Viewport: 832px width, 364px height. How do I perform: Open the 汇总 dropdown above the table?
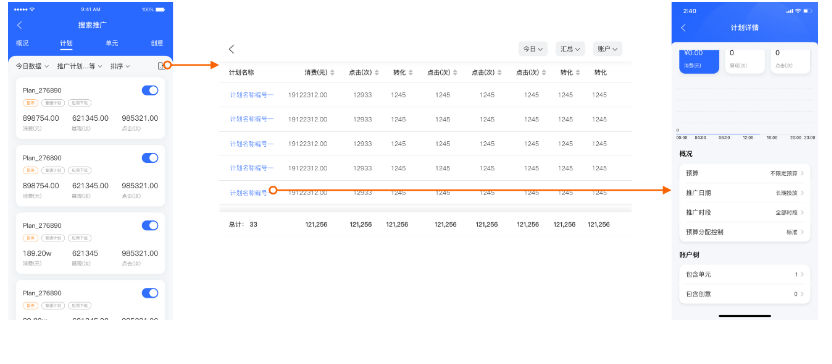tap(570, 49)
